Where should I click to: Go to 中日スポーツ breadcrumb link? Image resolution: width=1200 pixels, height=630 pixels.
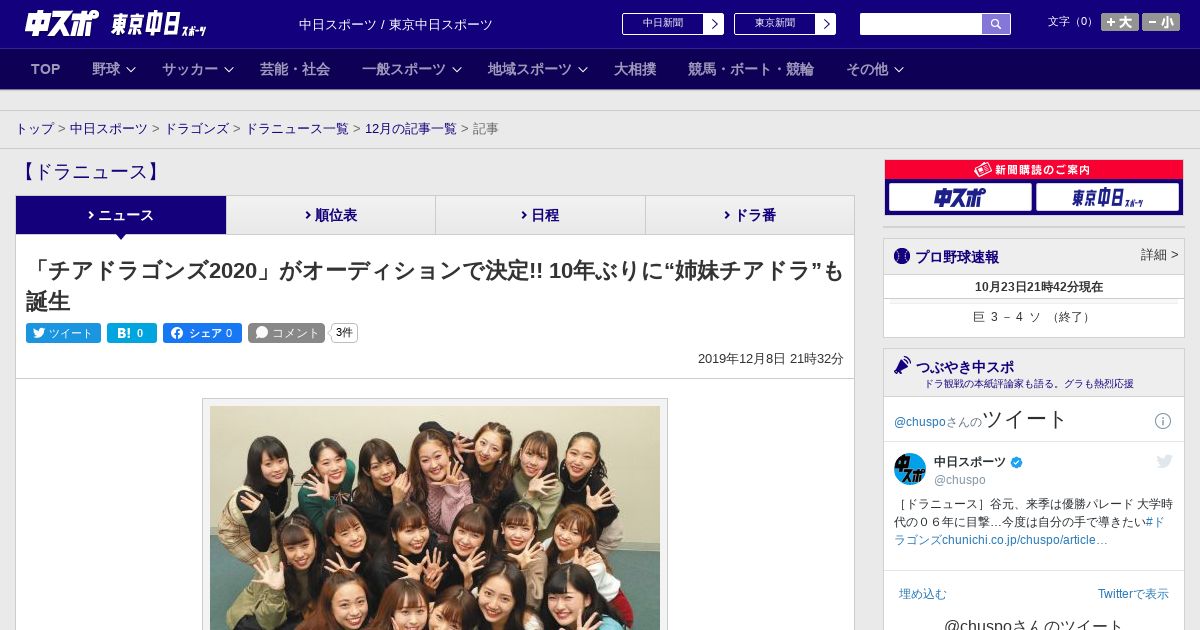[x=109, y=129]
